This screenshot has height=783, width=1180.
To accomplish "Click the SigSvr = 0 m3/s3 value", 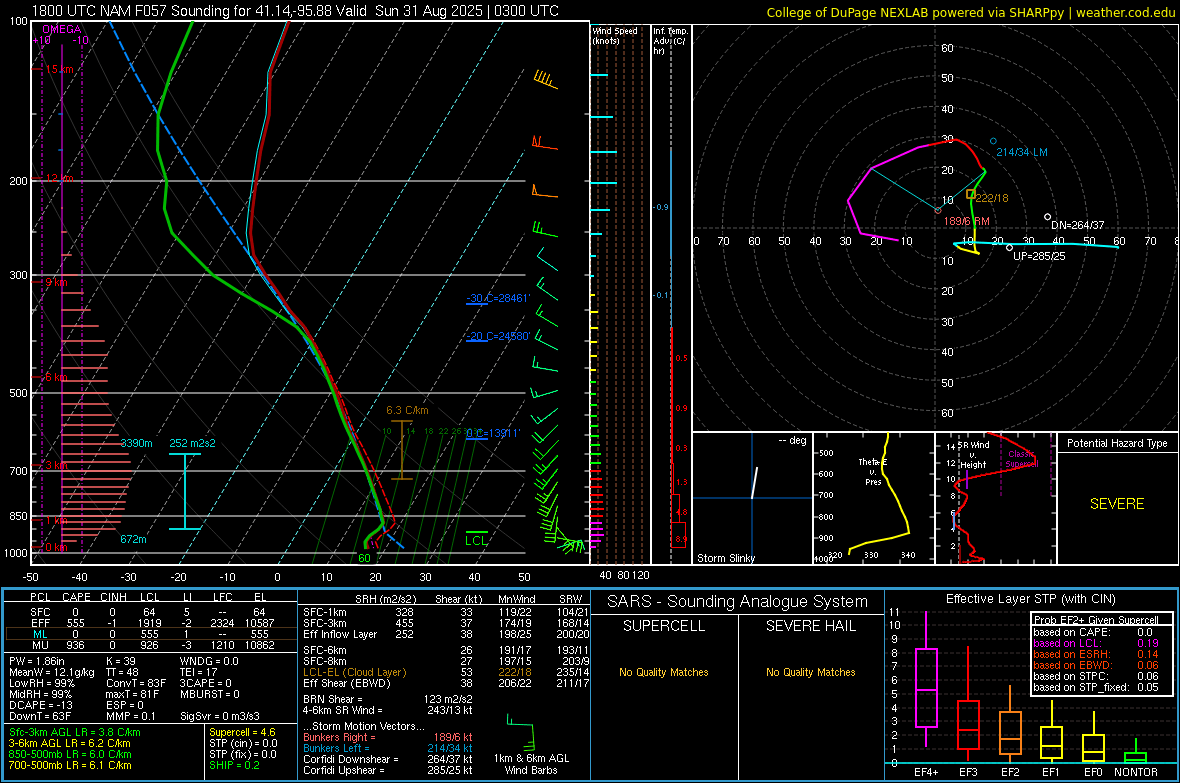I will click(220, 716).
